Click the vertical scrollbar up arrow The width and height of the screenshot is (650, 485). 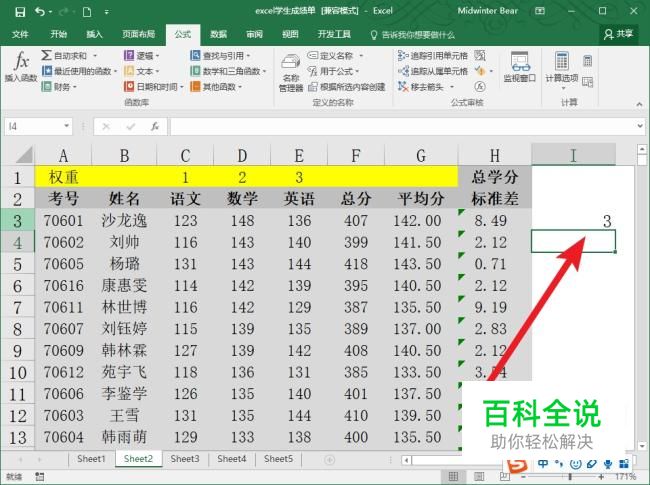pos(642,149)
